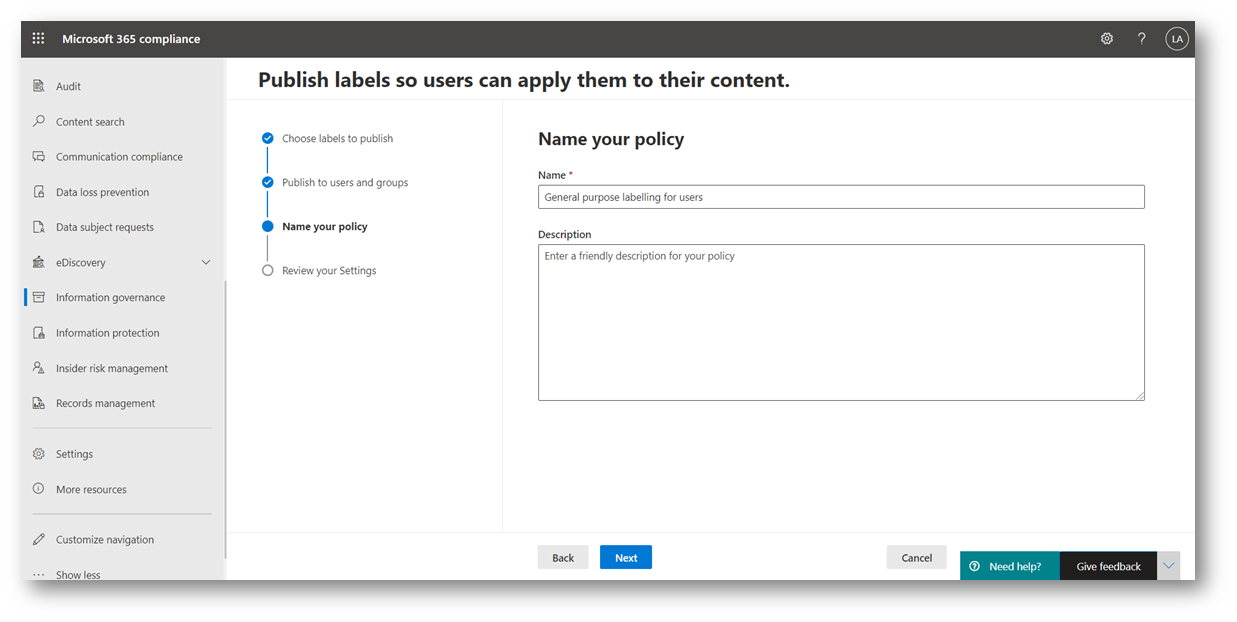The image size is (1237, 622).
Task: Collapse the feedback bar arrow
Action: pos(1168,566)
